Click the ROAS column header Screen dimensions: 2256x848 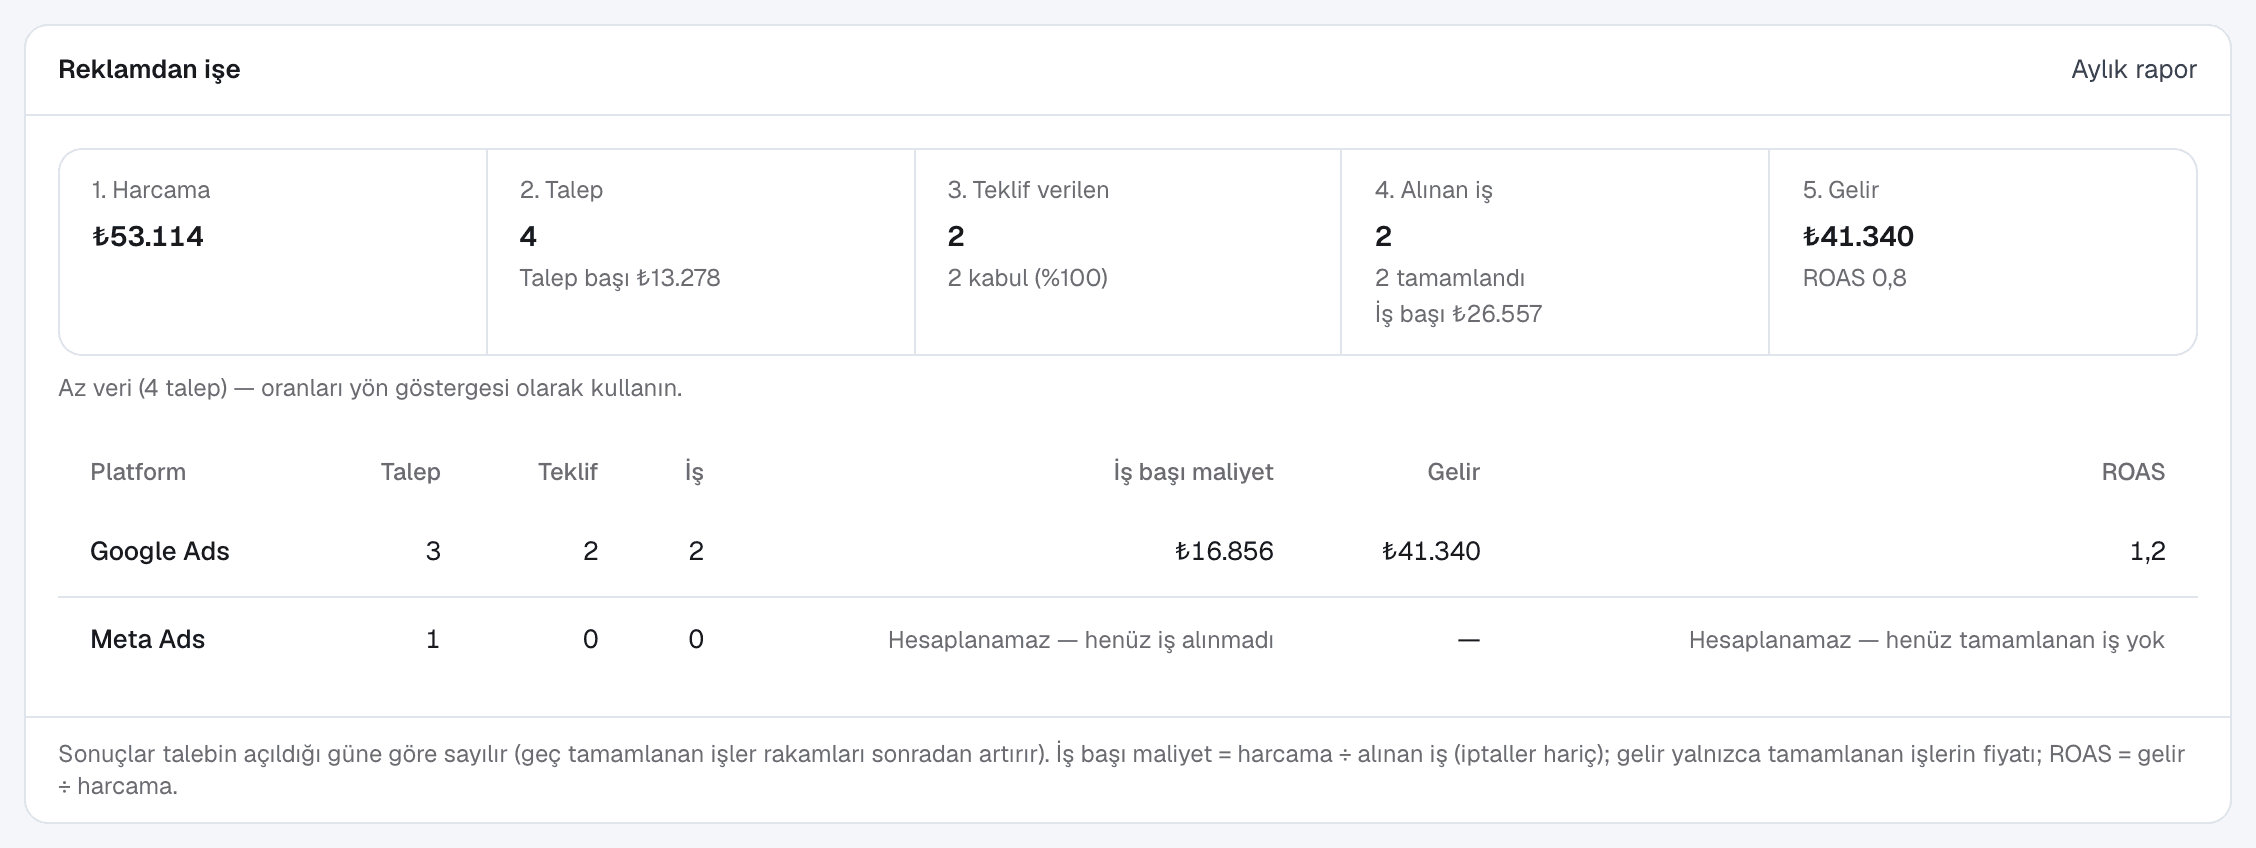tap(2133, 472)
